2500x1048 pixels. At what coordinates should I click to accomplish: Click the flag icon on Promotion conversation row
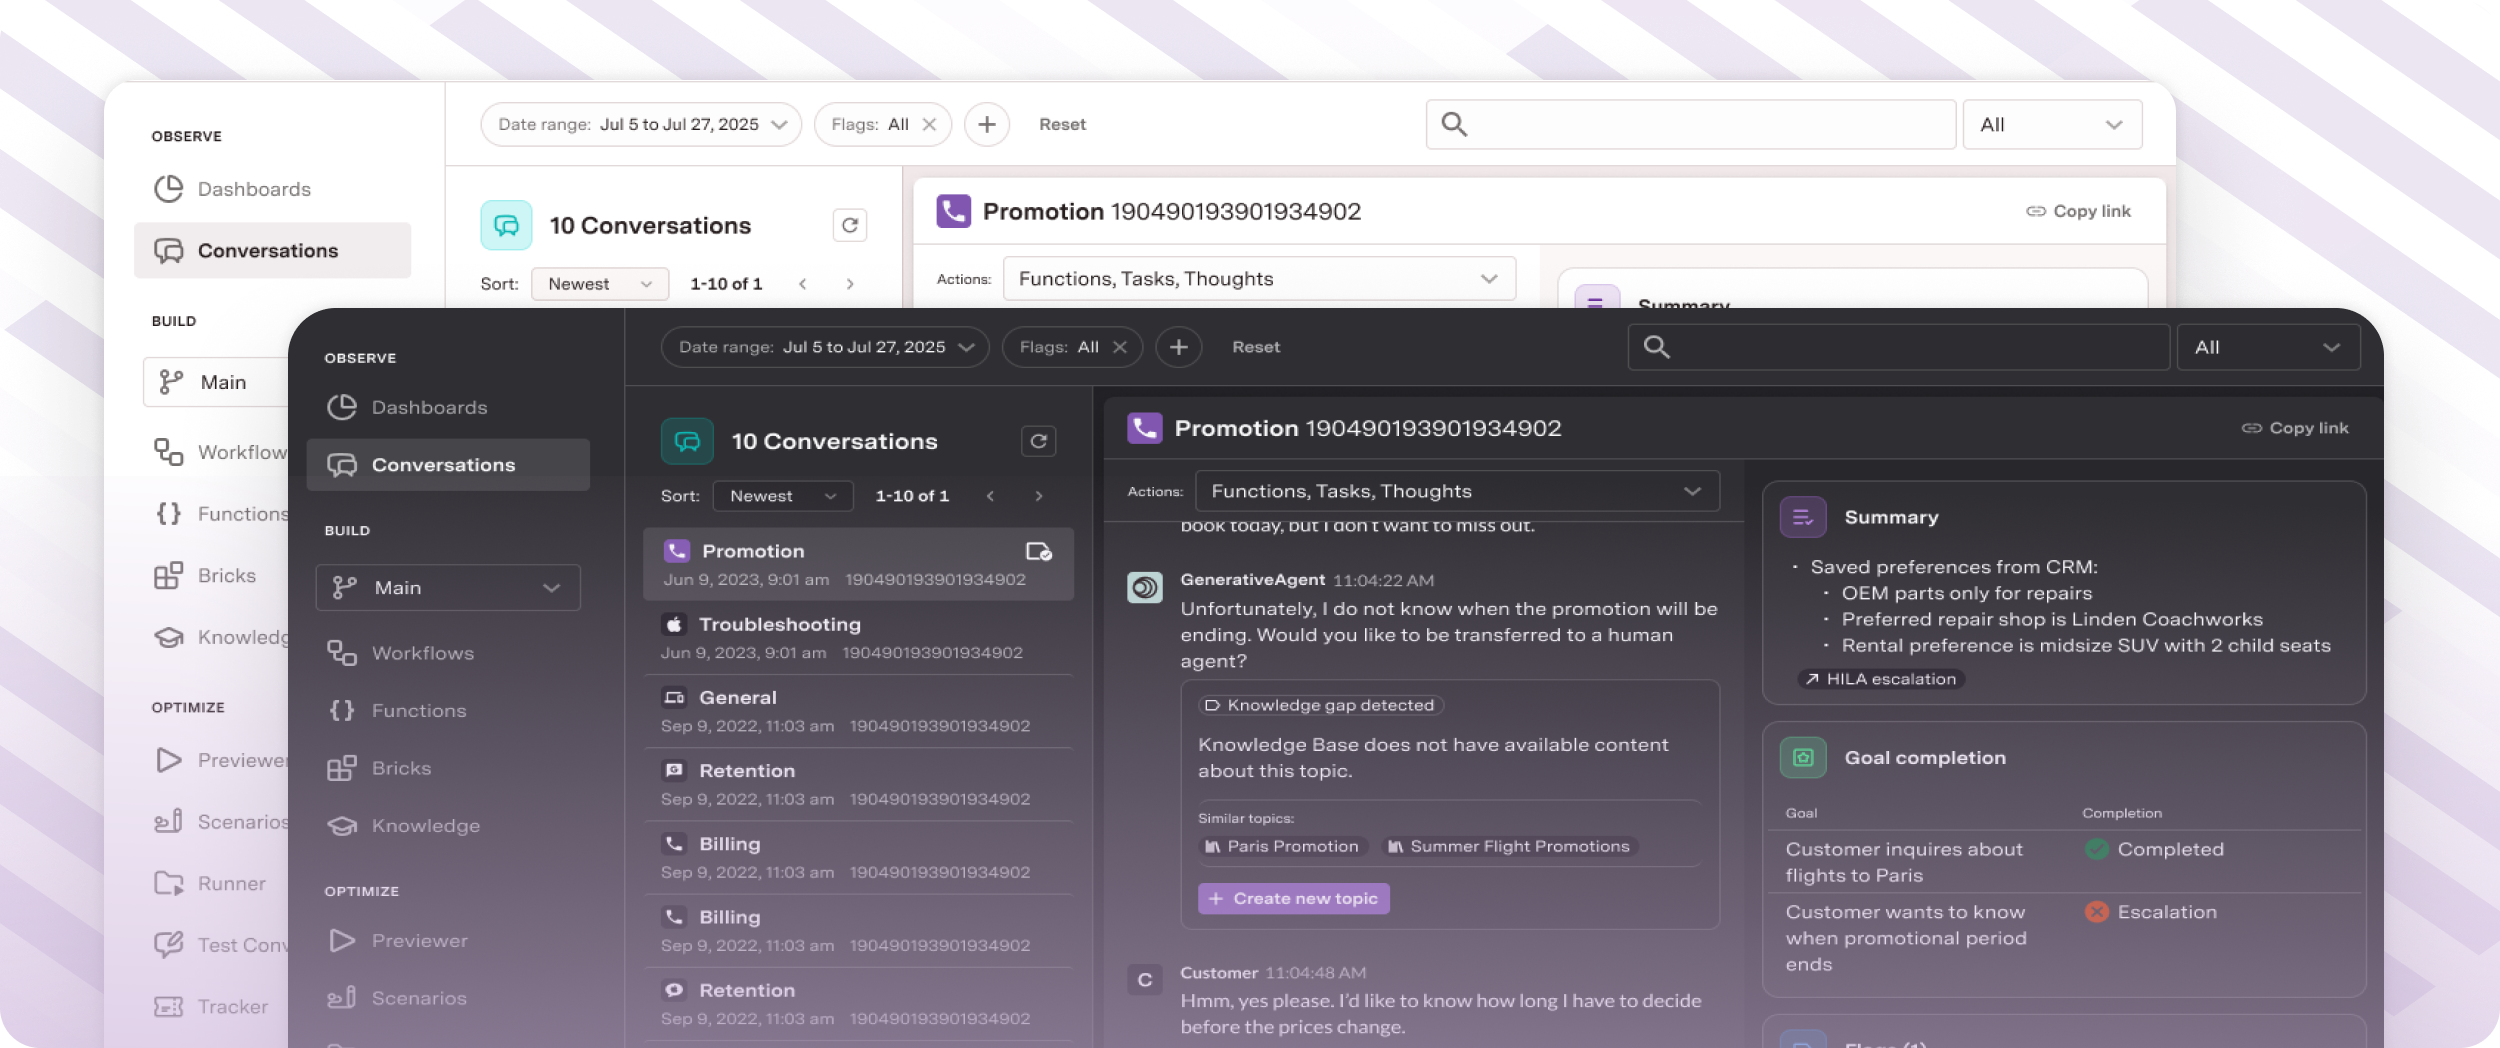pos(1039,552)
